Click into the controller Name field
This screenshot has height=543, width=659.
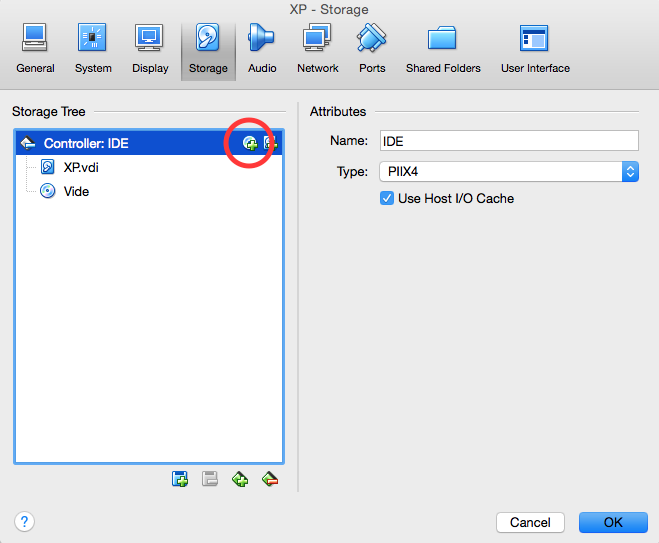509,141
